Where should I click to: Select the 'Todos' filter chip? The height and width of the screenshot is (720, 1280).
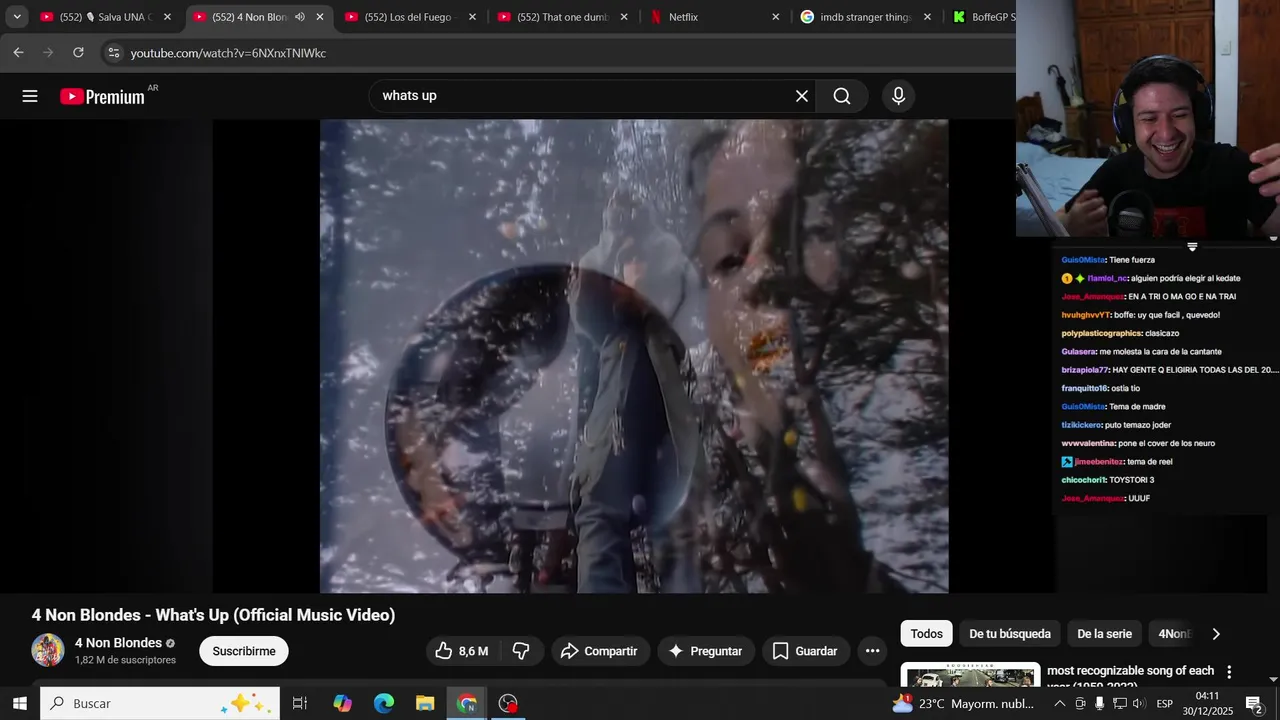(926, 634)
